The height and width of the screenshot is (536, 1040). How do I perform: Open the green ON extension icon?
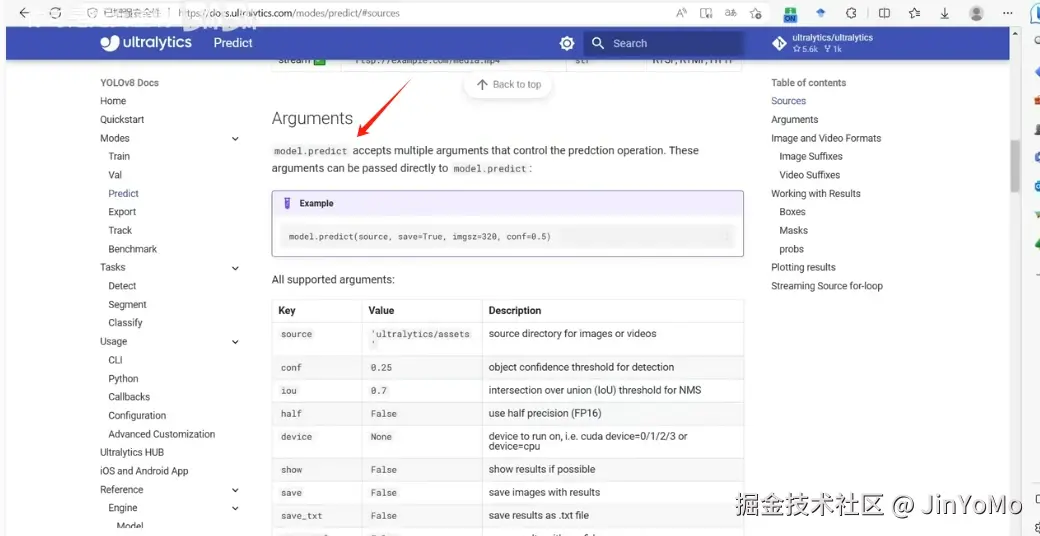[x=790, y=14]
